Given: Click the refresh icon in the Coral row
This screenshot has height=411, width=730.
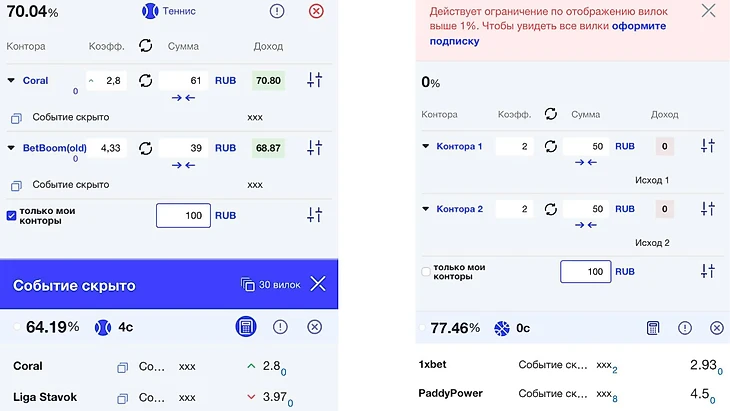Looking at the screenshot, I should [x=146, y=80].
